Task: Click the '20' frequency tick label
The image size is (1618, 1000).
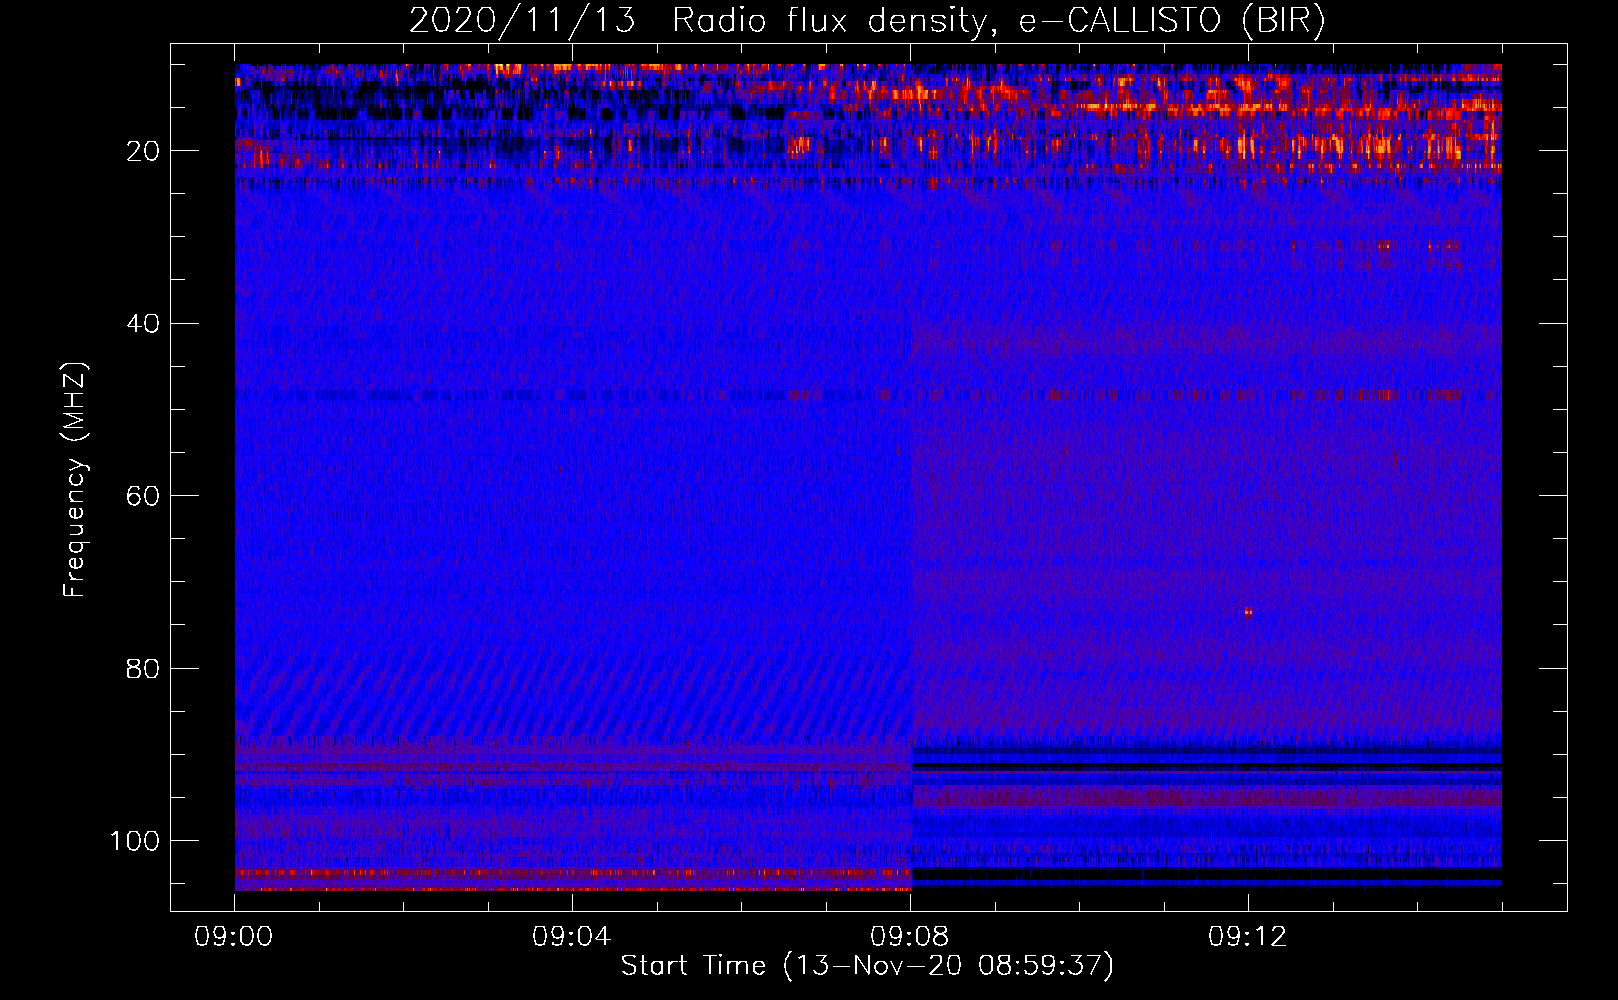Action: 144,151
